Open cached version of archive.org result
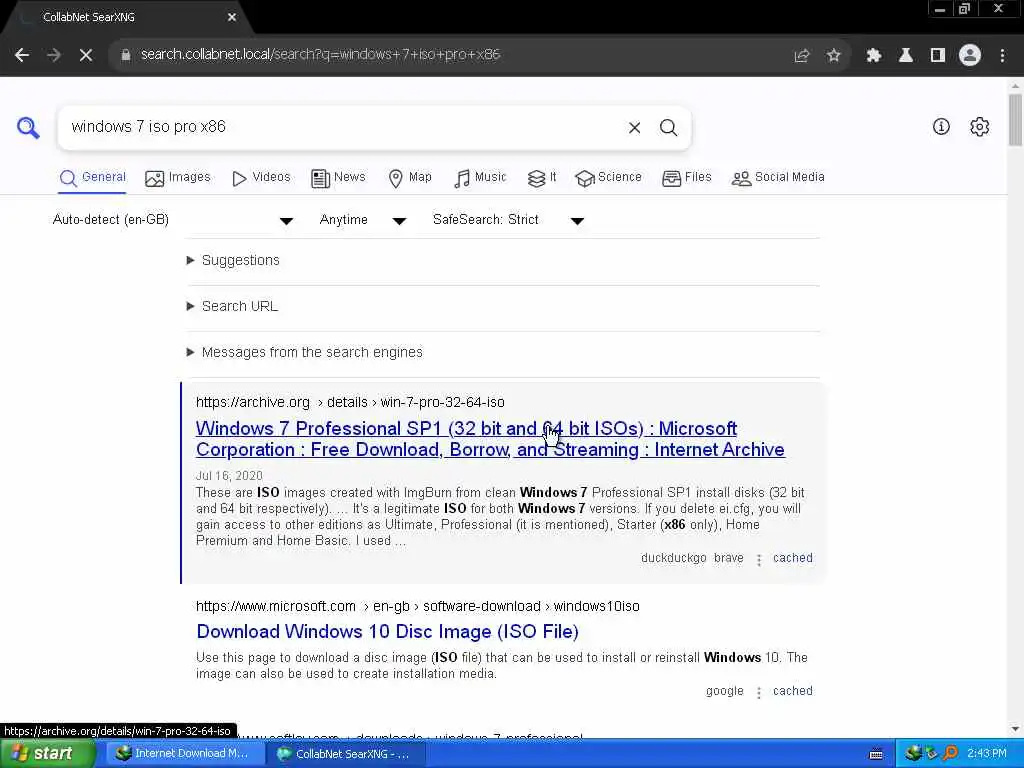 coord(793,558)
